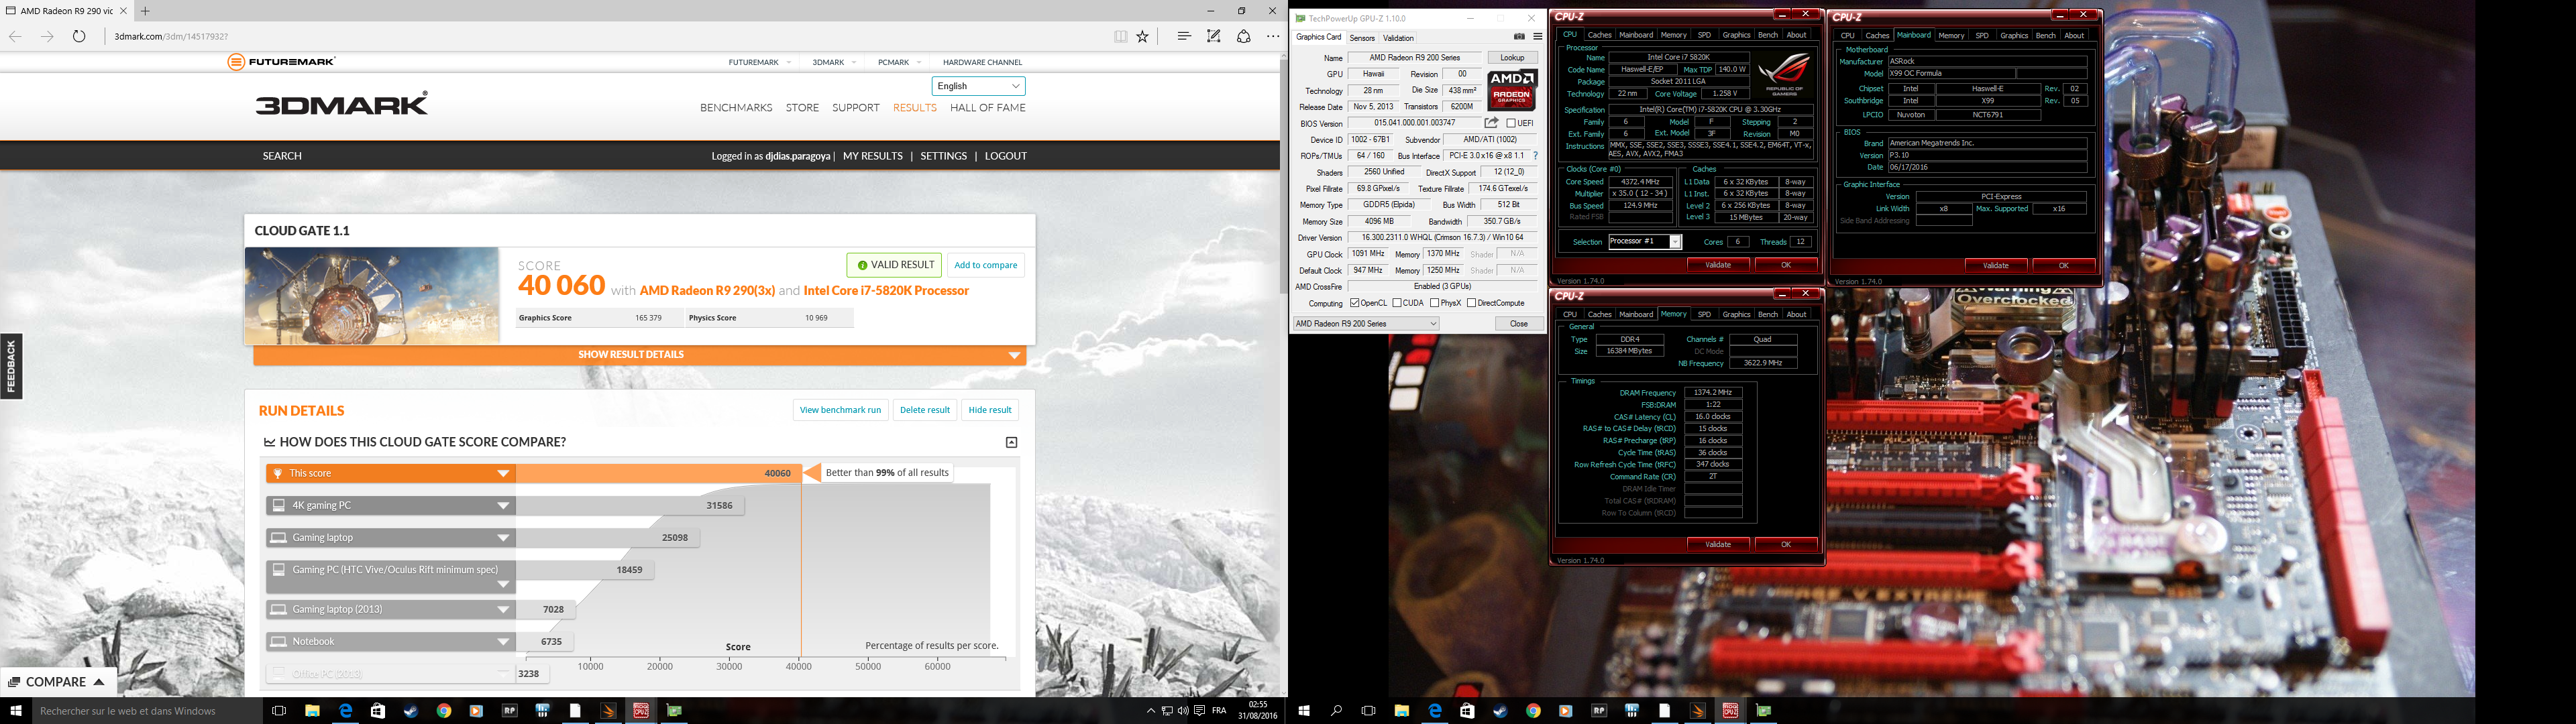Expand the 'Notebook' comparison row
2576x724 pixels.
pos(390,641)
